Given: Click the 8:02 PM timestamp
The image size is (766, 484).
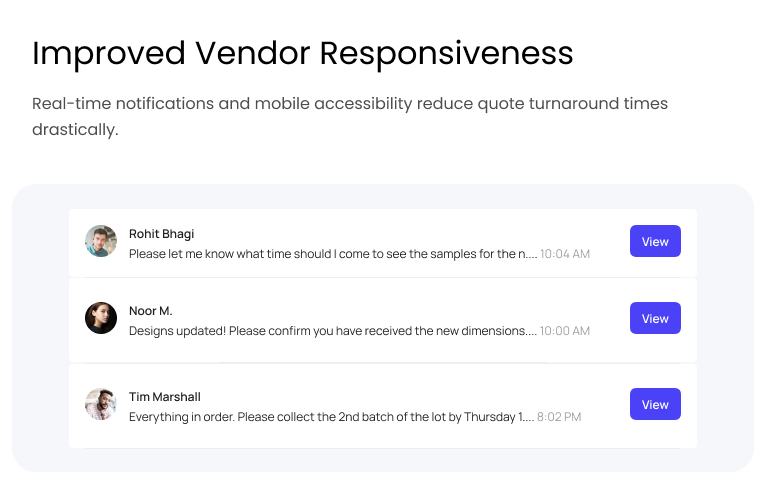Looking at the screenshot, I should point(559,417).
